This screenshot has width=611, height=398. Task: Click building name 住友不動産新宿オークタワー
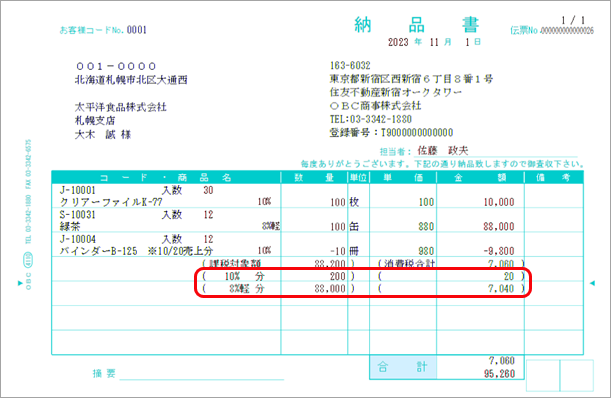(396, 92)
